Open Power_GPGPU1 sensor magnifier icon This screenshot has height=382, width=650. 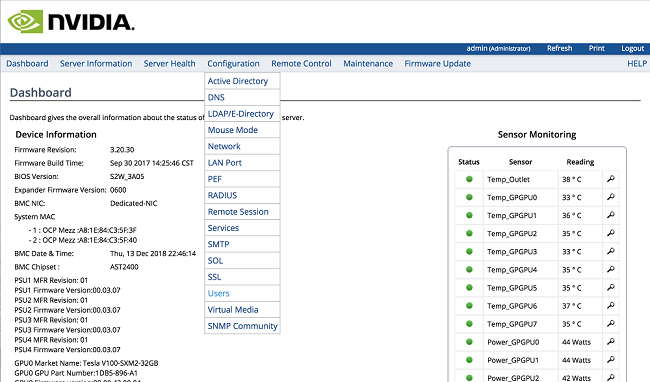611,360
